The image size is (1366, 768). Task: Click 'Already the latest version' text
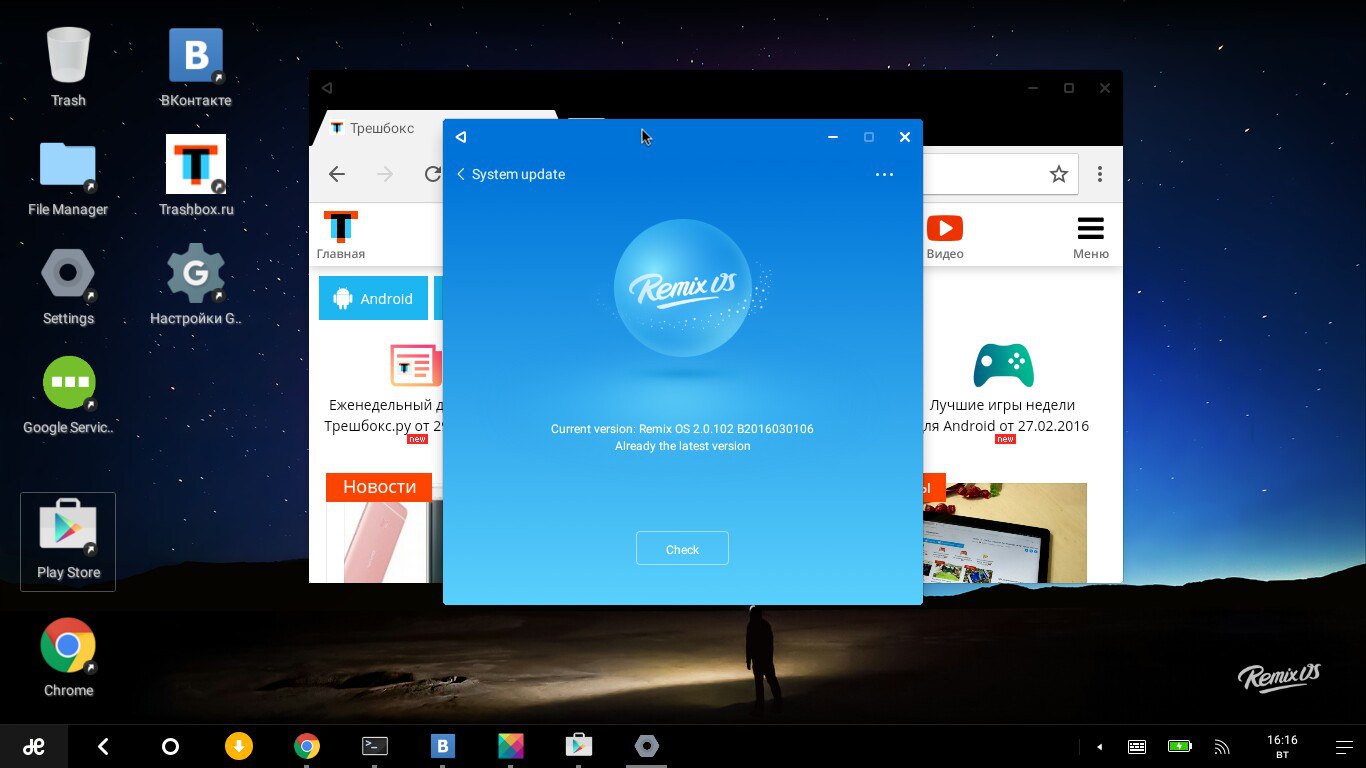tap(682, 446)
